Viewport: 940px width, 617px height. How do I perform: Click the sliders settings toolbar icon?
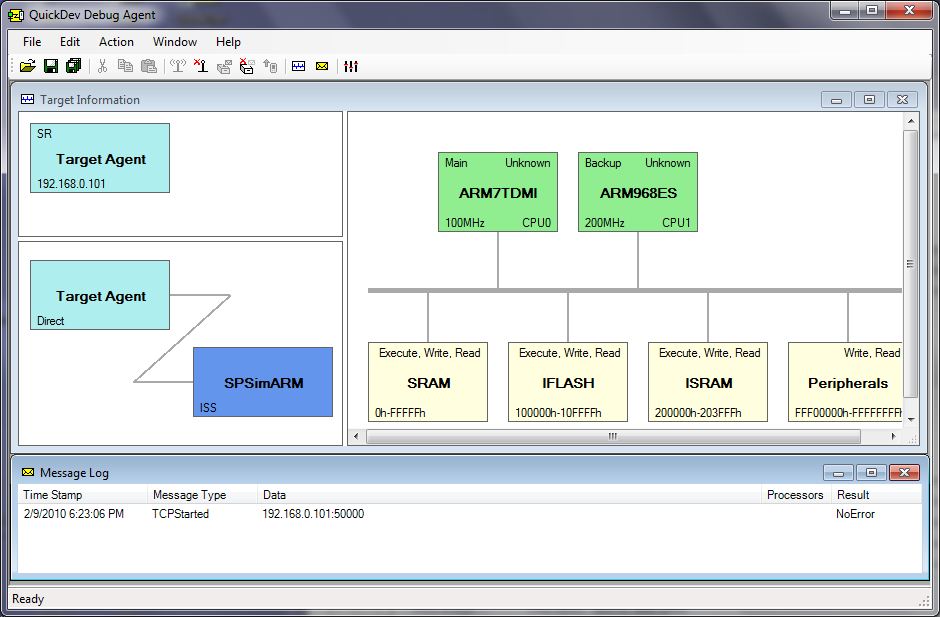pos(351,66)
